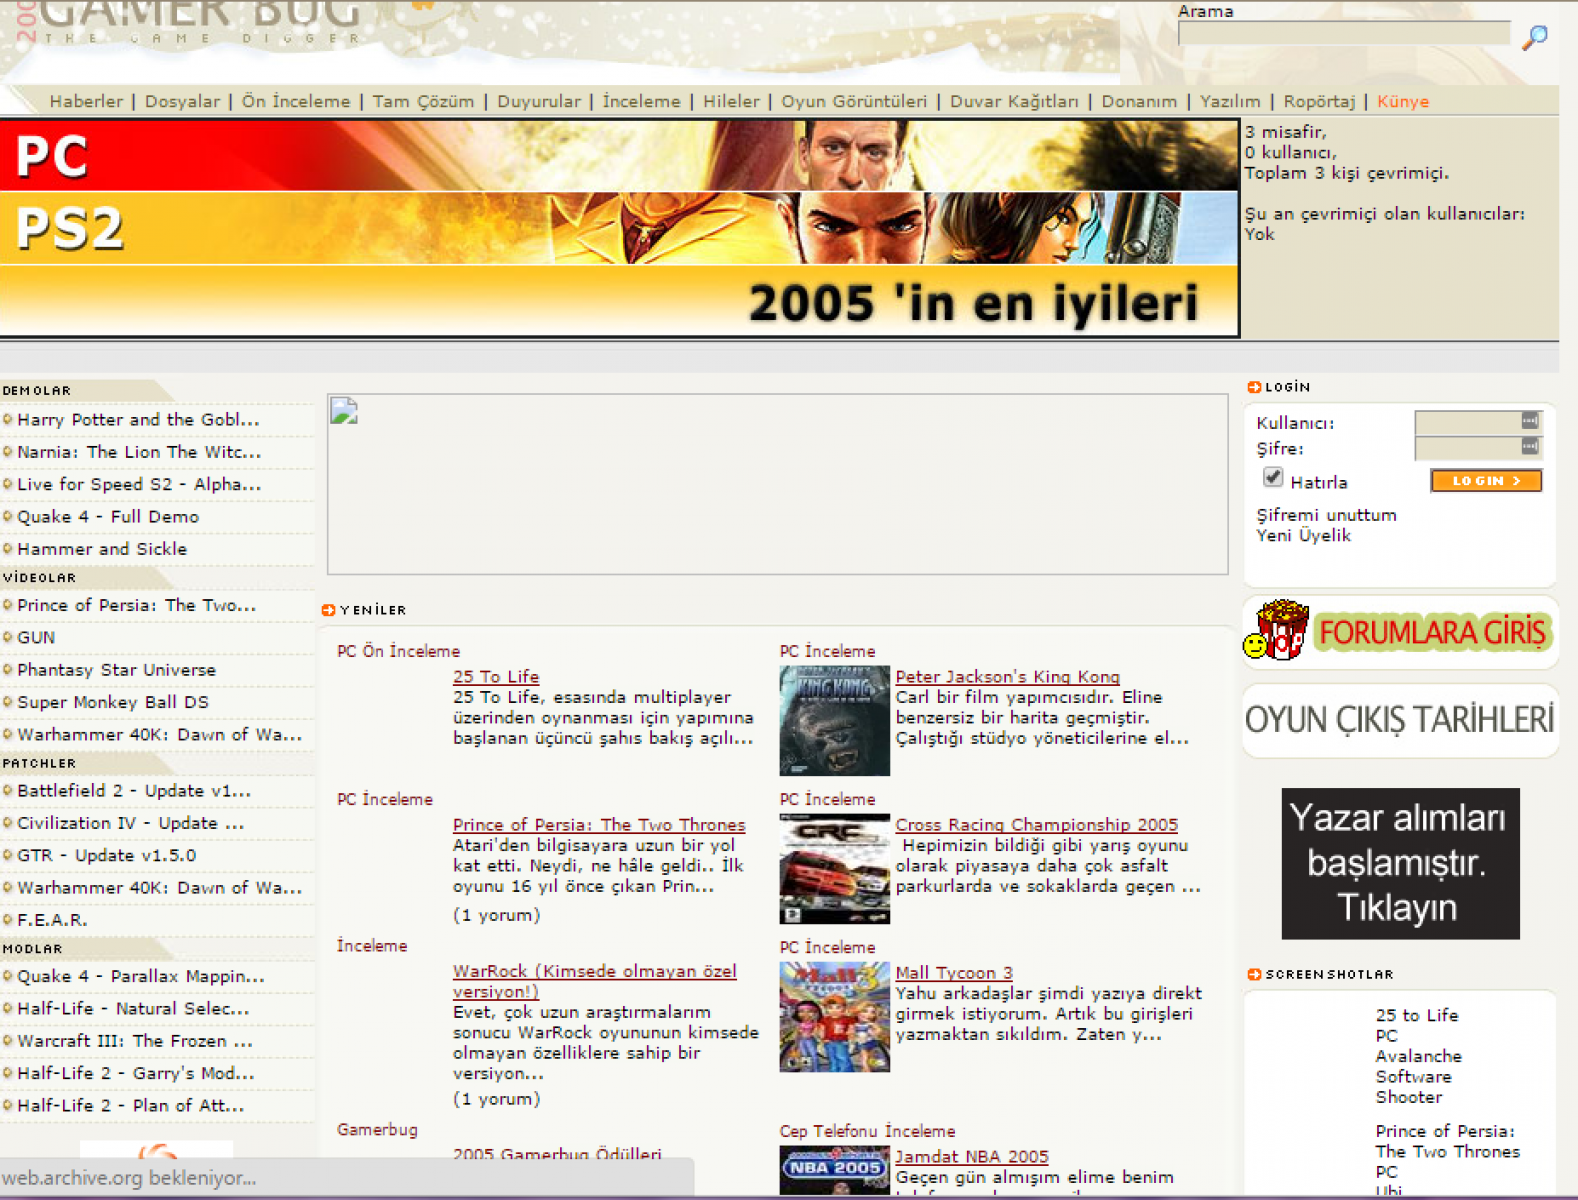Open the Cross Racing Championship cover image
Image resolution: width=1578 pixels, height=1200 pixels.
coord(834,868)
